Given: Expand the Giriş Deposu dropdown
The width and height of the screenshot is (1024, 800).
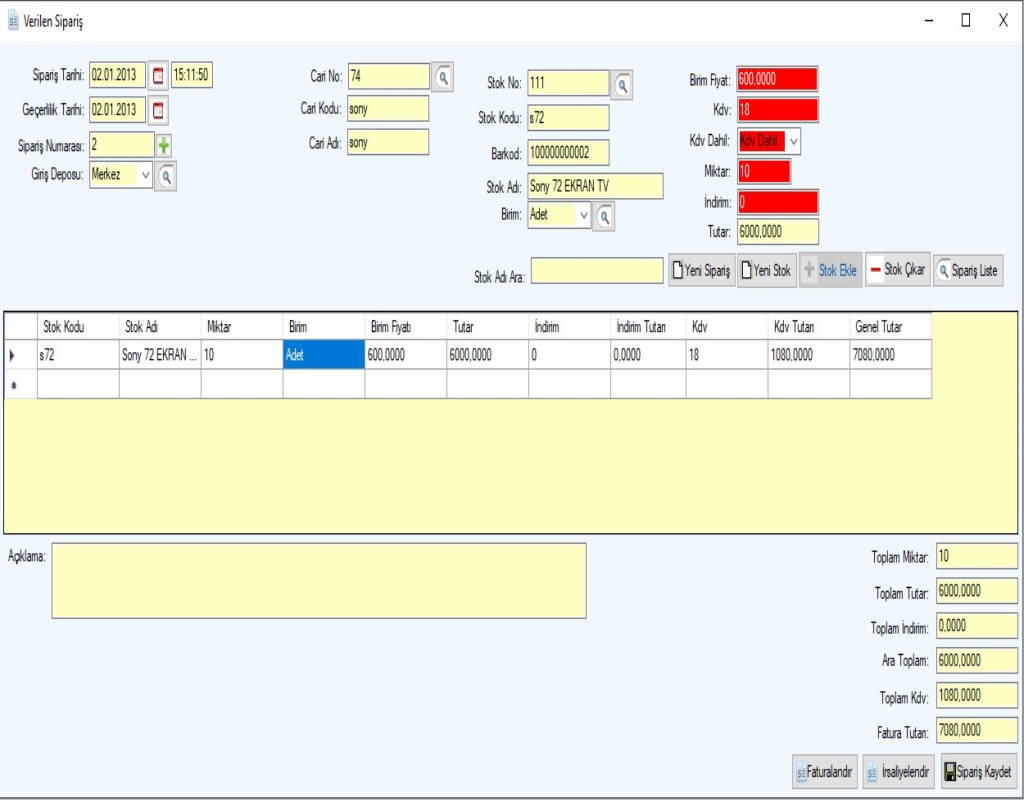Looking at the screenshot, I should tap(146, 175).
